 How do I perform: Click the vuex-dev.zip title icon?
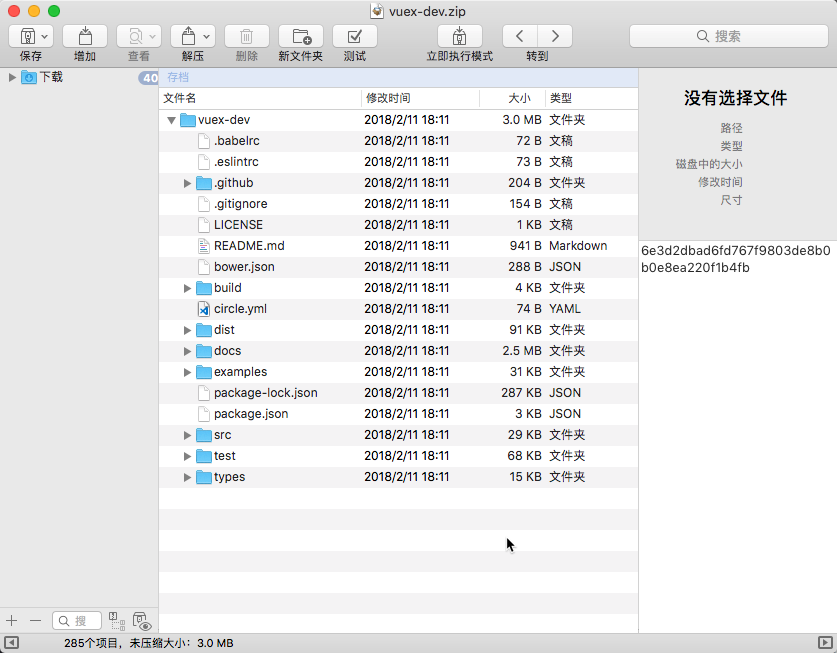(x=377, y=11)
